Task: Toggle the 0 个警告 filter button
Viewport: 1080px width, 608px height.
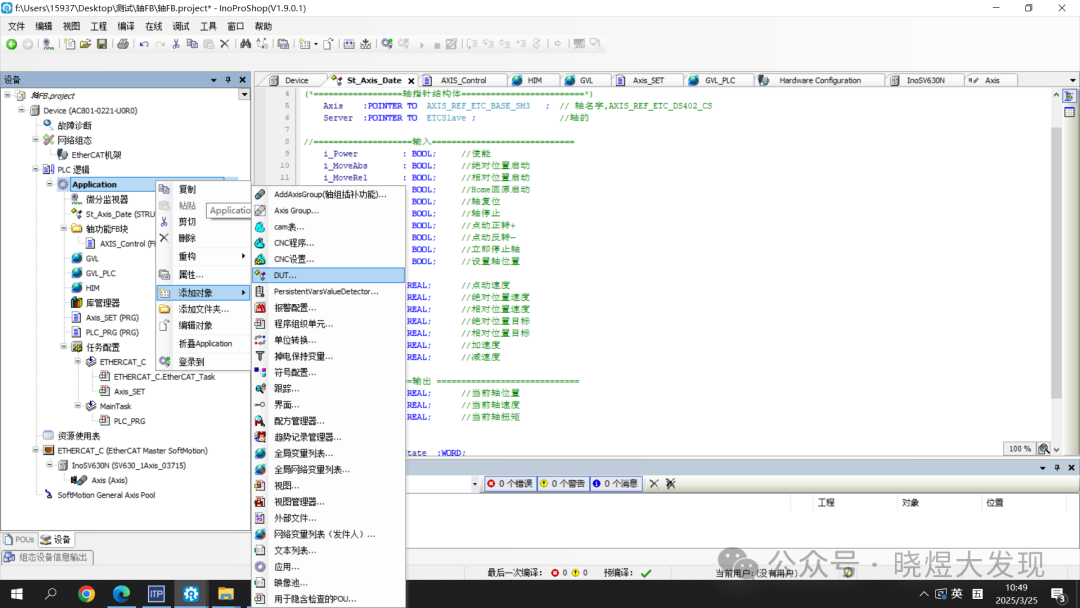Action: pos(562,484)
